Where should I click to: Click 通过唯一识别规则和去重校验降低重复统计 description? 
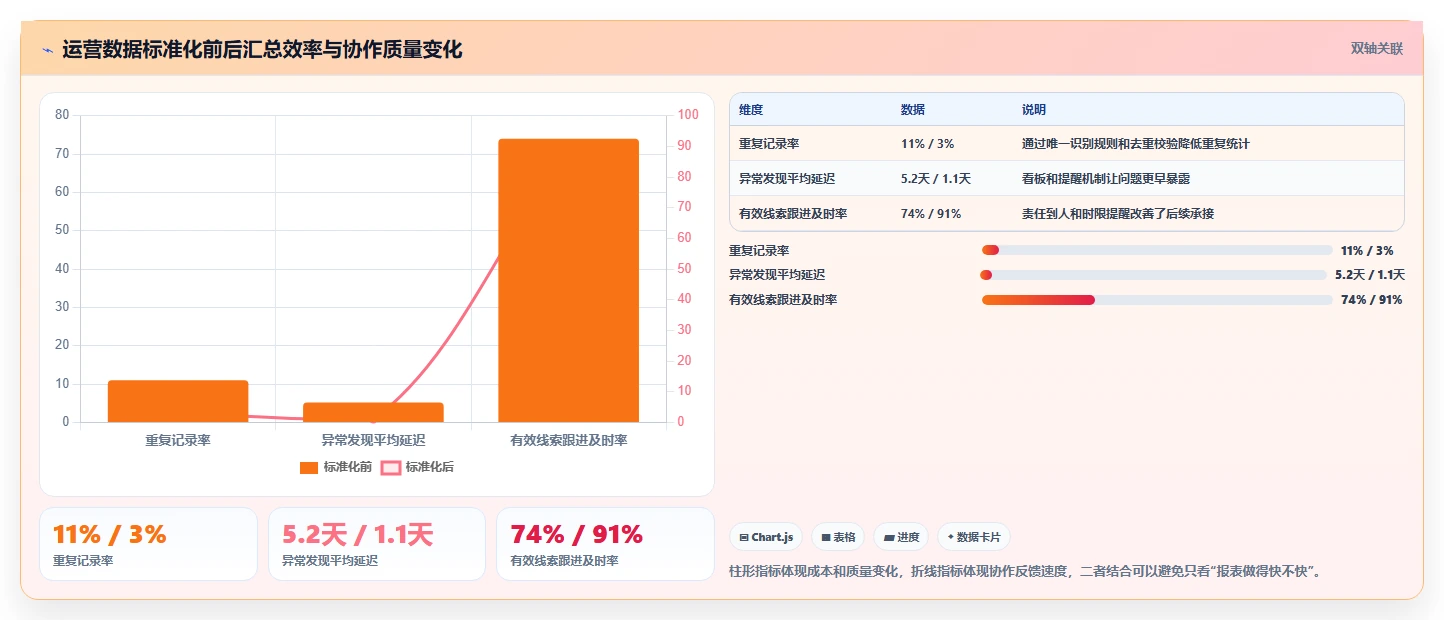[x=1136, y=144]
